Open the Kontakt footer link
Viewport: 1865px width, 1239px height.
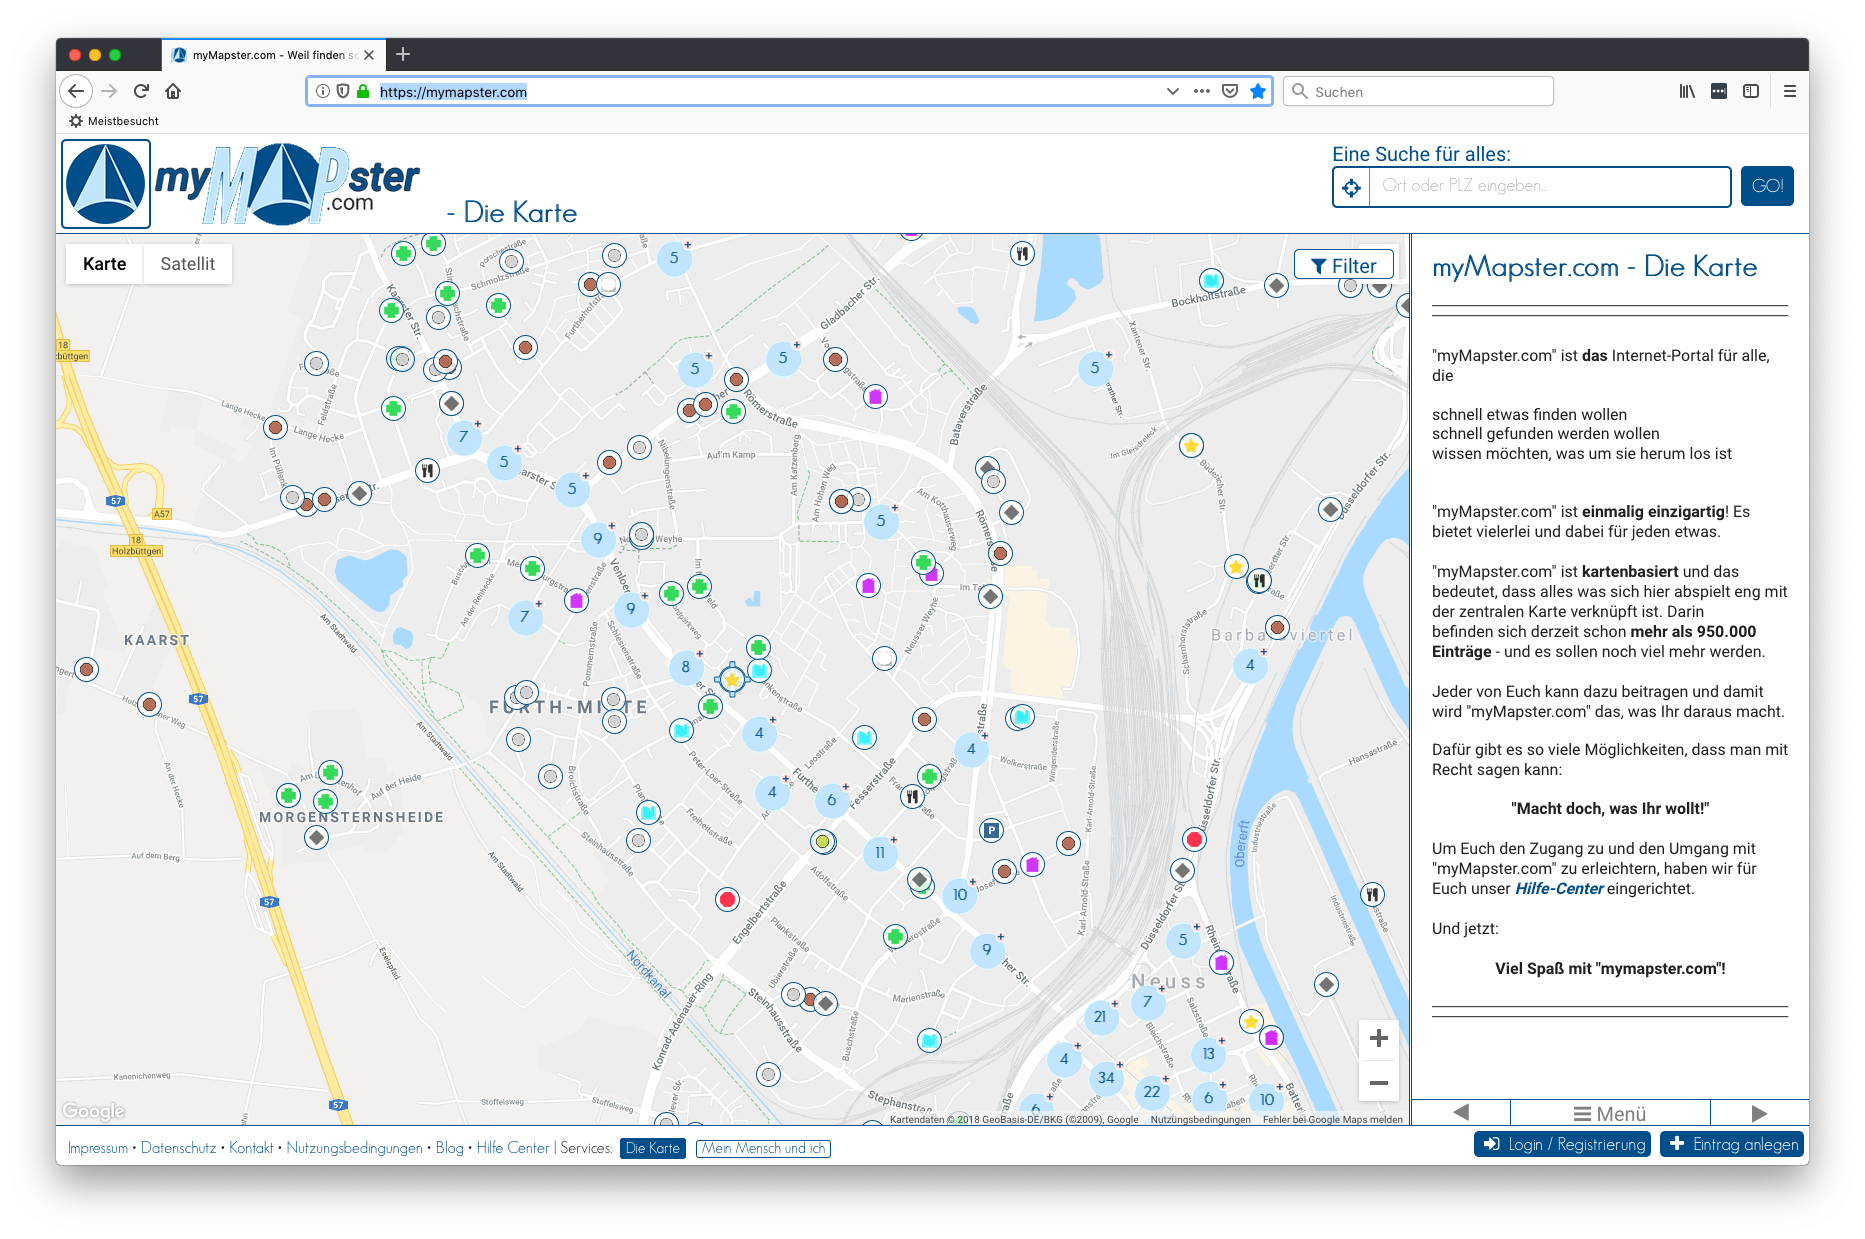click(251, 1148)
